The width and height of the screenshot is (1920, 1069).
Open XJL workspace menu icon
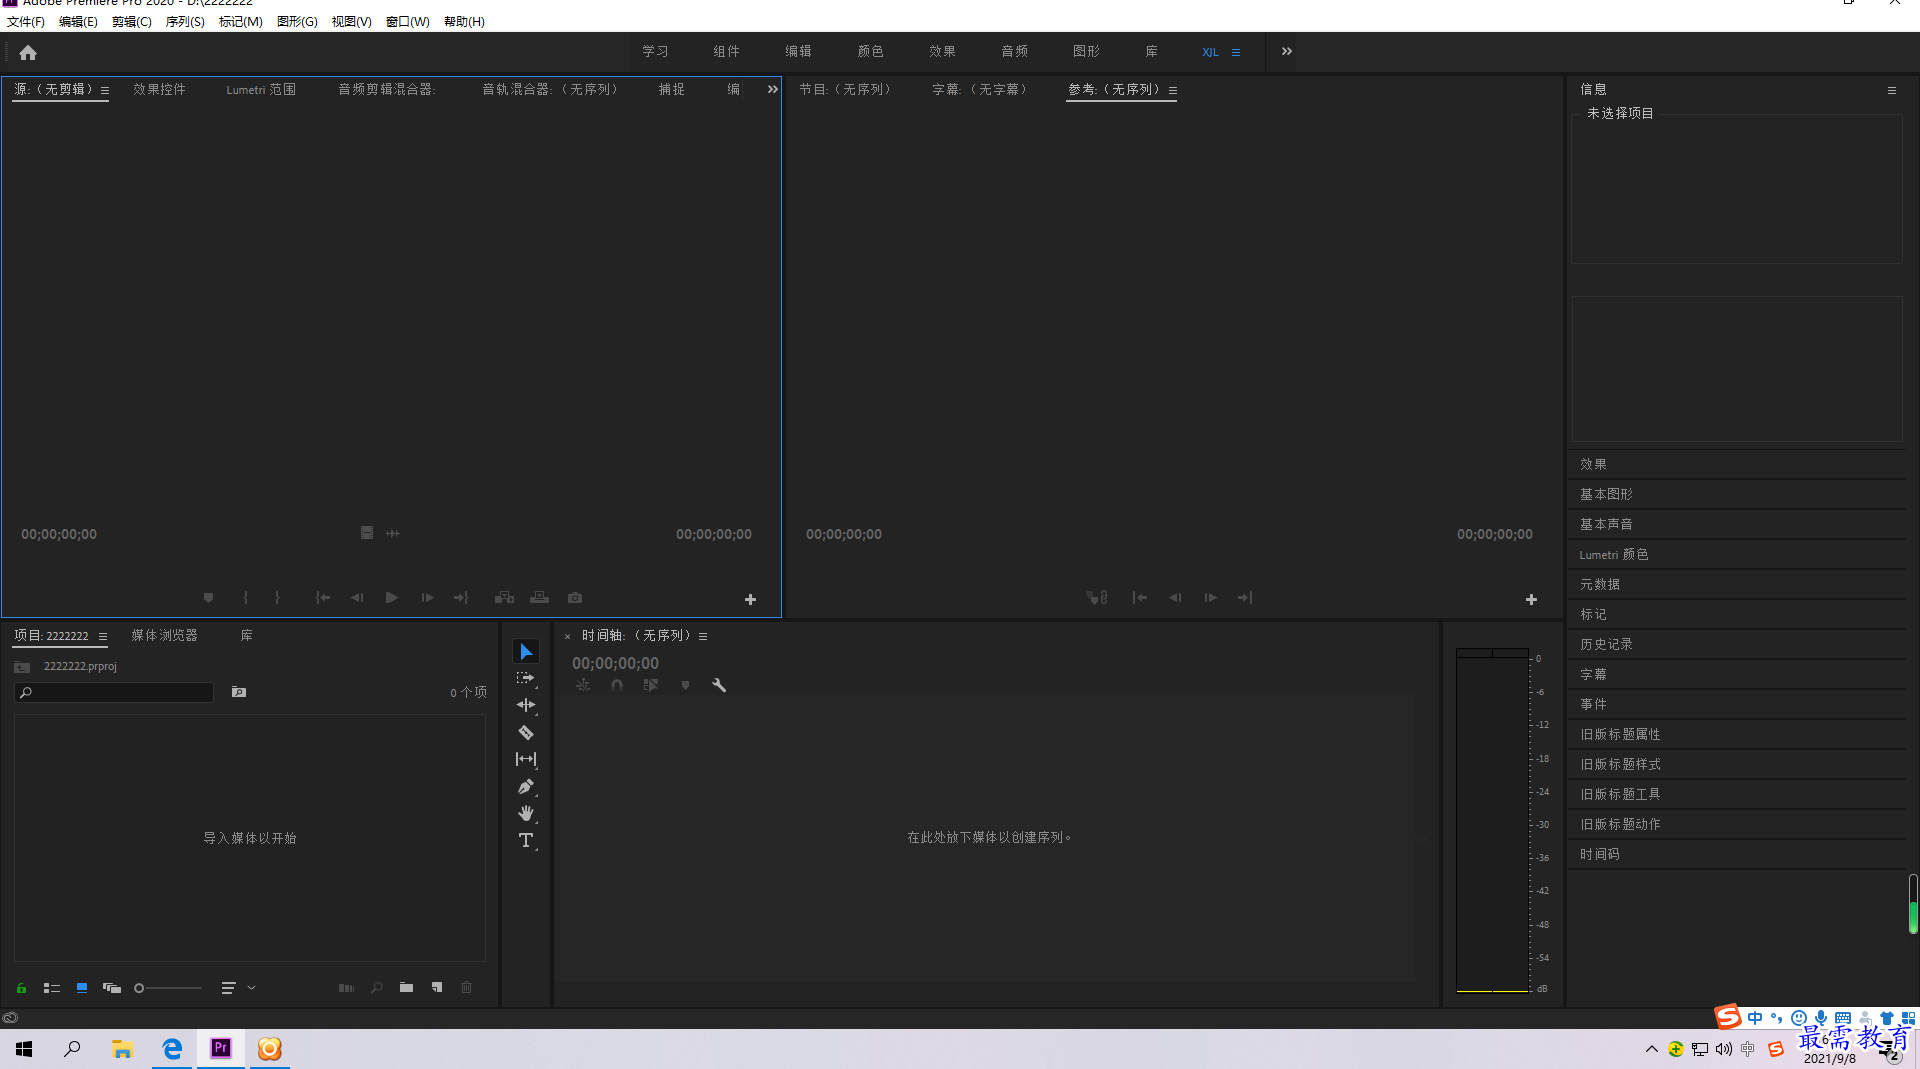1236,52
